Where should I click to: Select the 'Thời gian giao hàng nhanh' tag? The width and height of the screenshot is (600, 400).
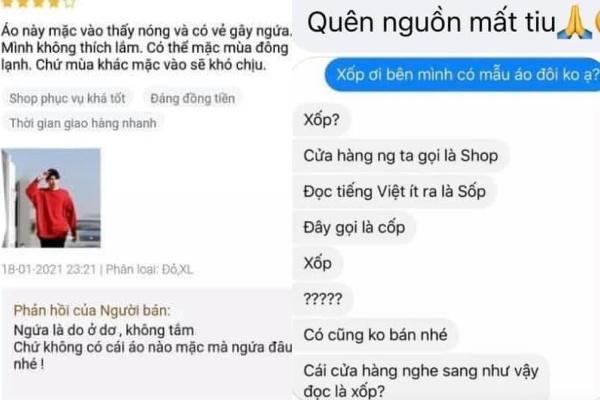[83, 123]
